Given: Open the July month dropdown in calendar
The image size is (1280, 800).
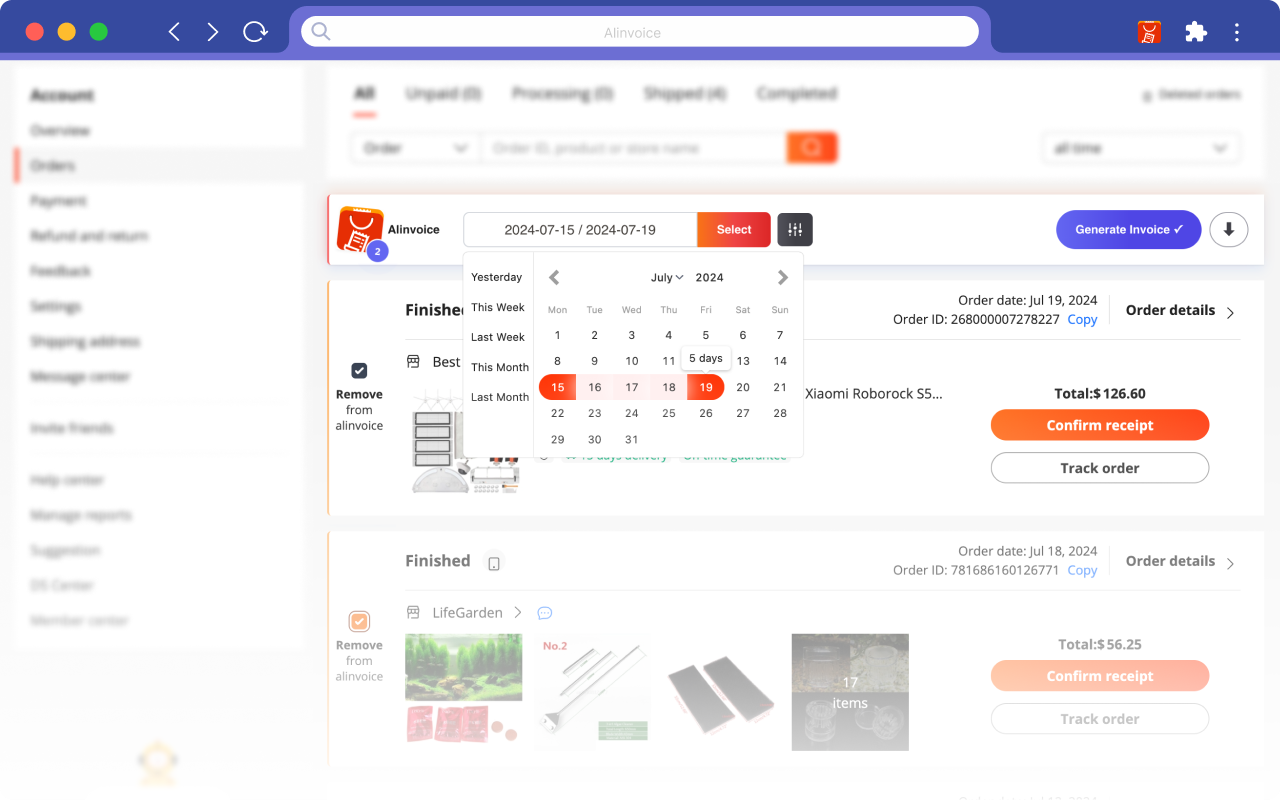Looking at the screenshot, I should pos(666,277).
